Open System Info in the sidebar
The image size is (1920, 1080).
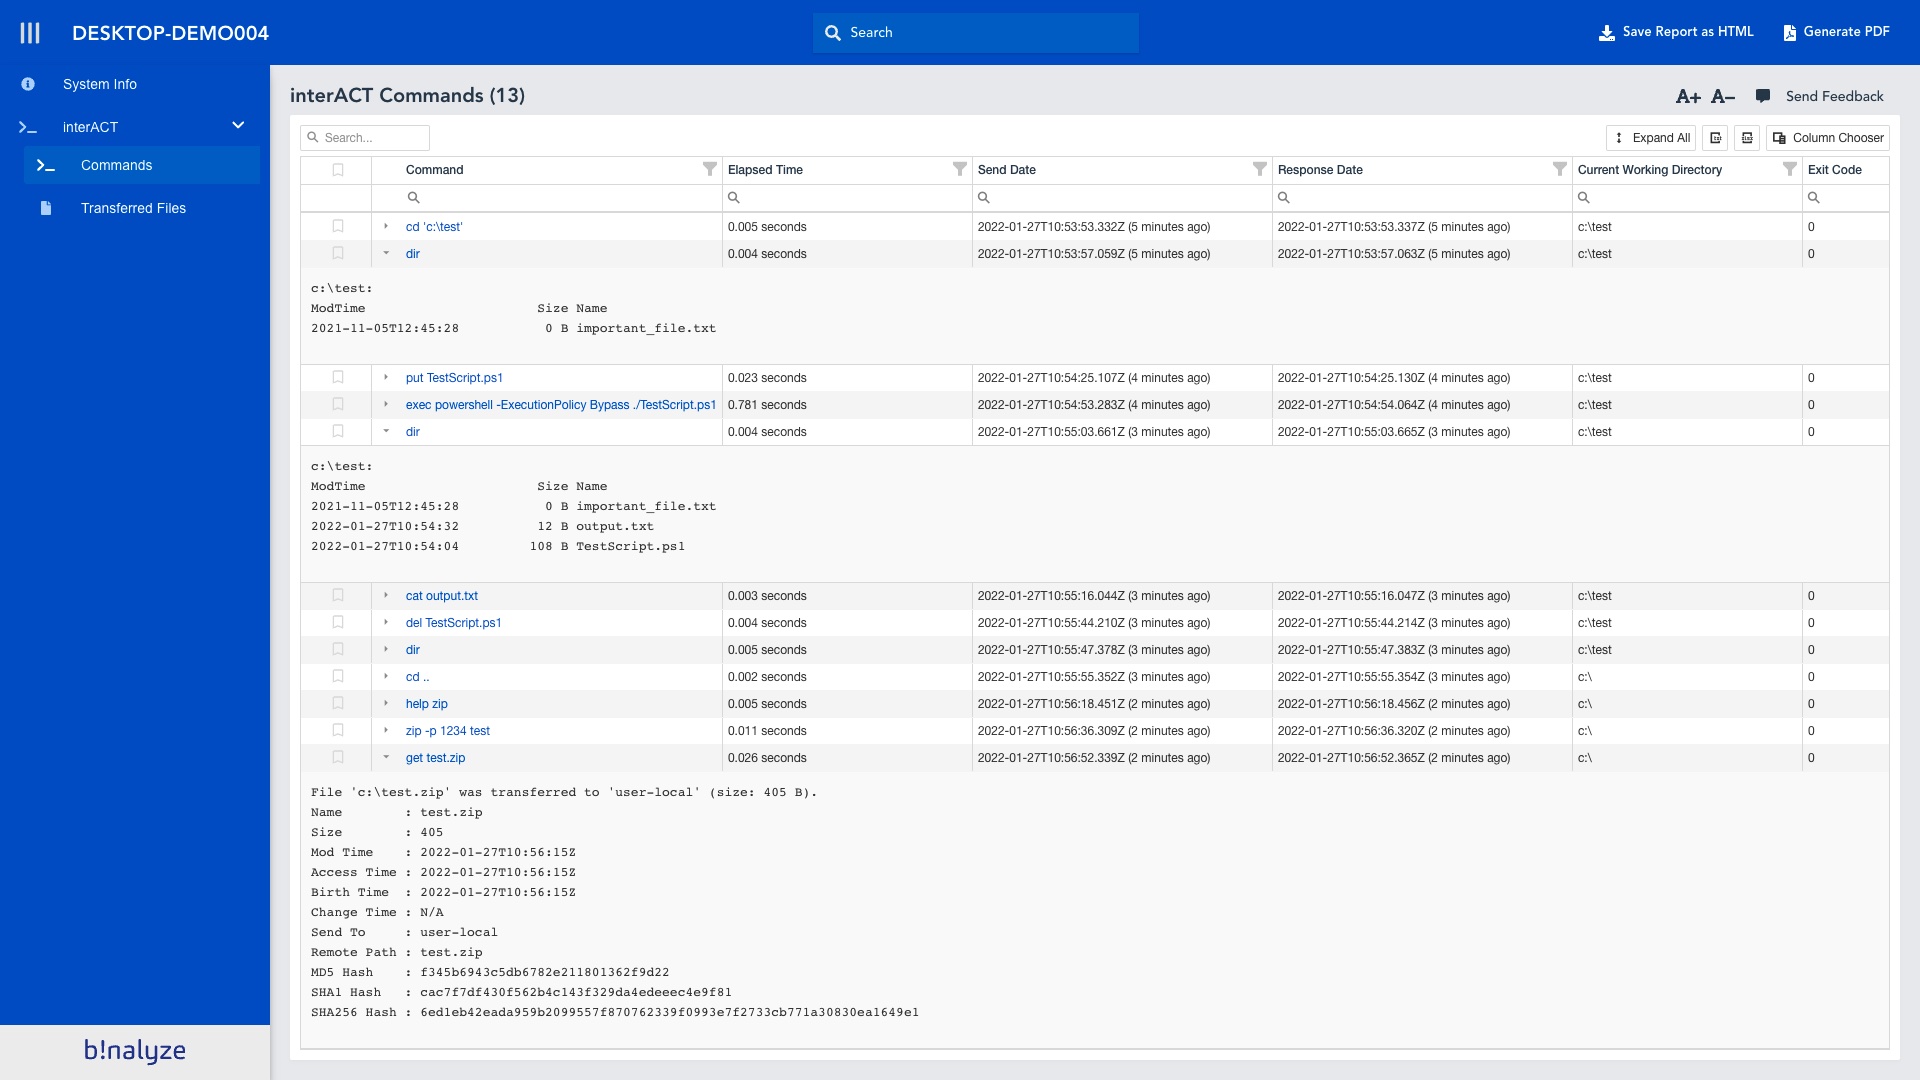click(x=99, y=84)
